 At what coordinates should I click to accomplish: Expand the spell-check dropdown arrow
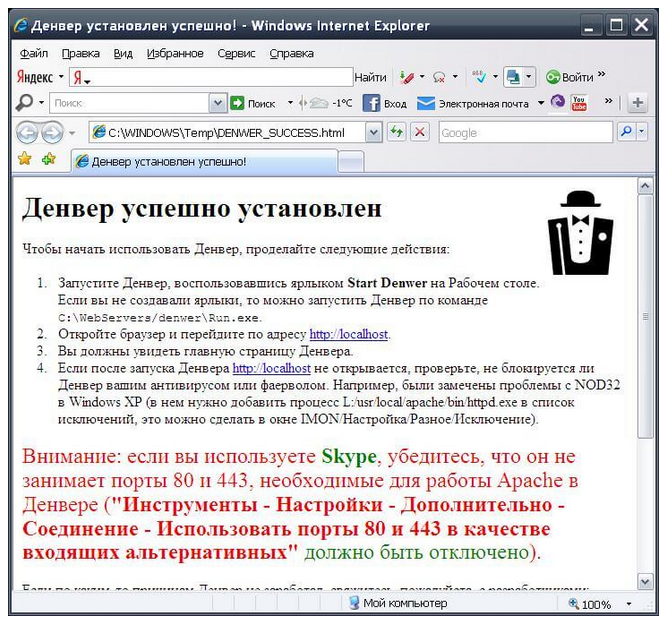click(x=495, y=77)
